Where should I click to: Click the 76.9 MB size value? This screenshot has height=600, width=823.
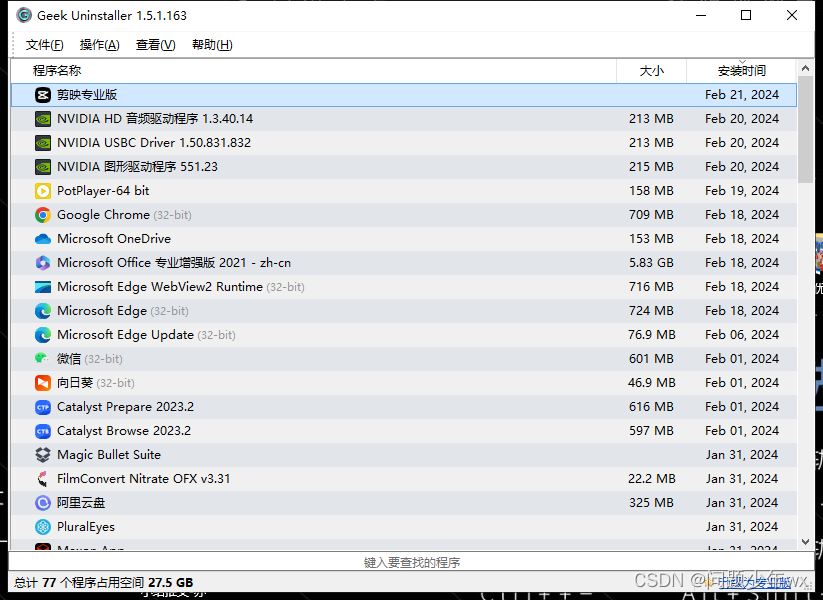[x=651, y=335]
